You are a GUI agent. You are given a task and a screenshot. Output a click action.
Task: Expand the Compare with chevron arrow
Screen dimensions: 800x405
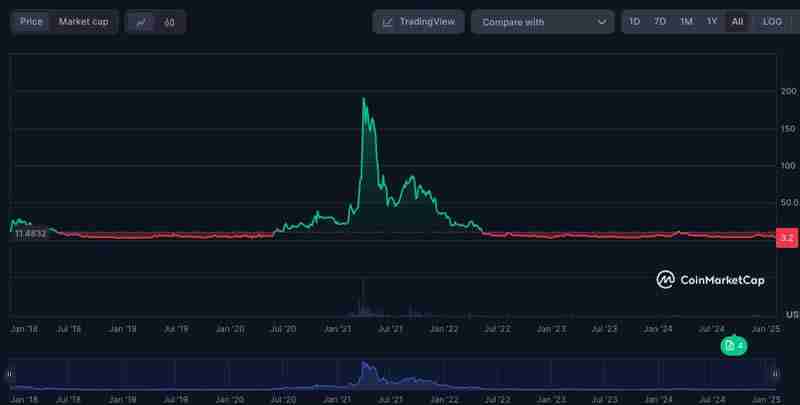pos(602,22)
